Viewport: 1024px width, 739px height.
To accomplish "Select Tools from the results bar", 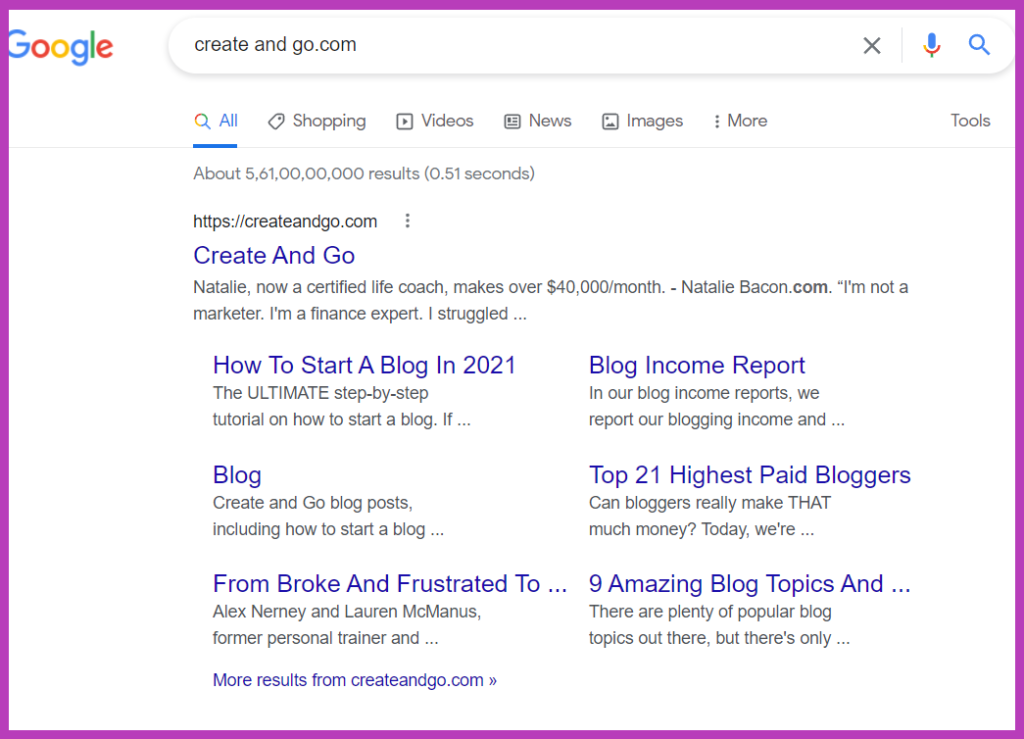I will pos(969,120).
